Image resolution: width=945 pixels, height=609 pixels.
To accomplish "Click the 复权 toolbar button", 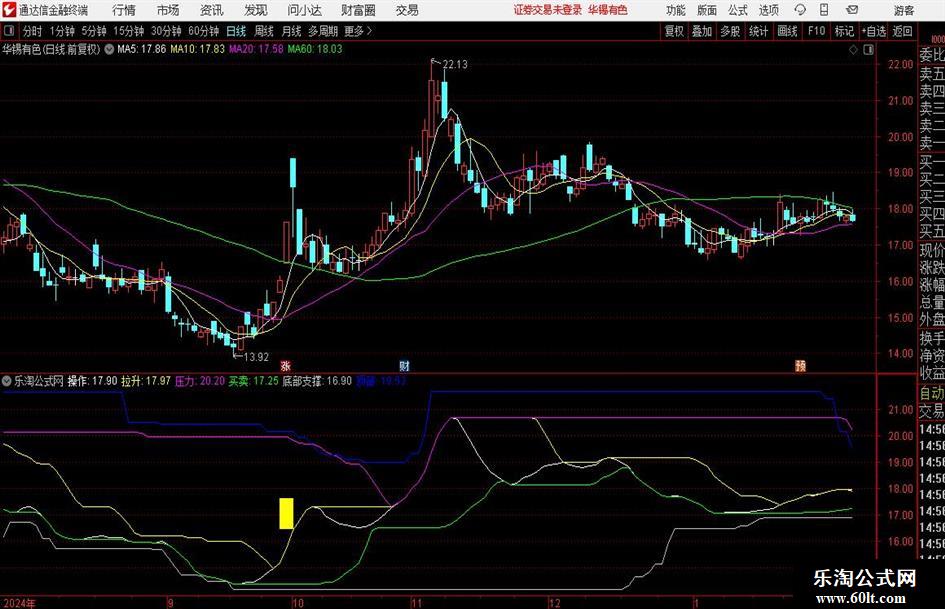I will (674, 31).
